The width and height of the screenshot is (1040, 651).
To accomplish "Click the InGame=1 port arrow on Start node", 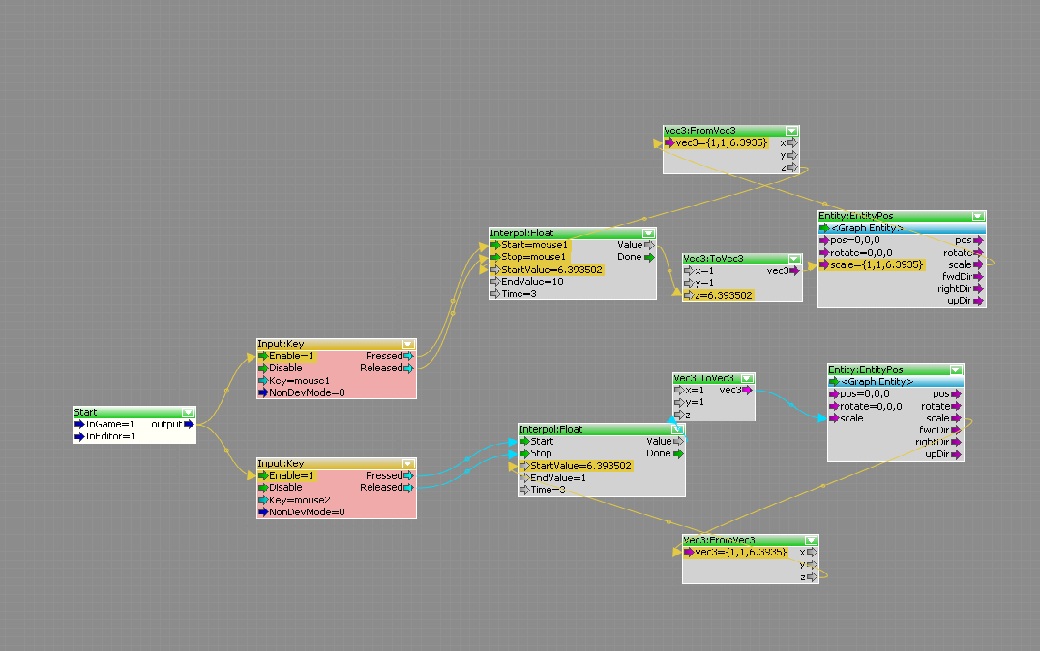I will pos(79,424).
